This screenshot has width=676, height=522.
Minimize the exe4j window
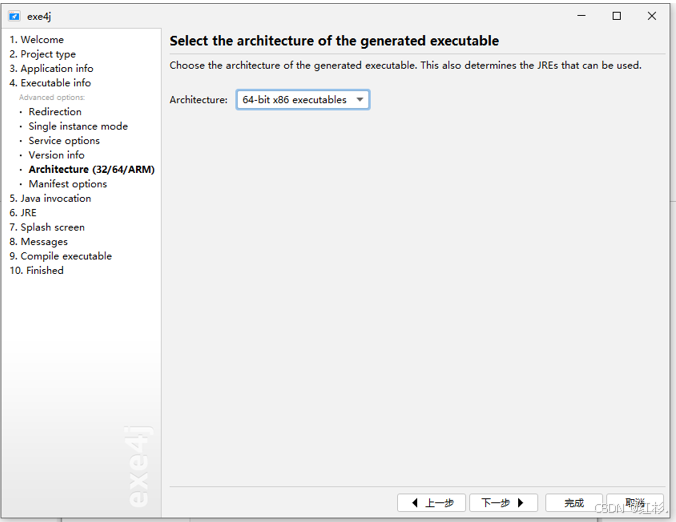(582, 16)
